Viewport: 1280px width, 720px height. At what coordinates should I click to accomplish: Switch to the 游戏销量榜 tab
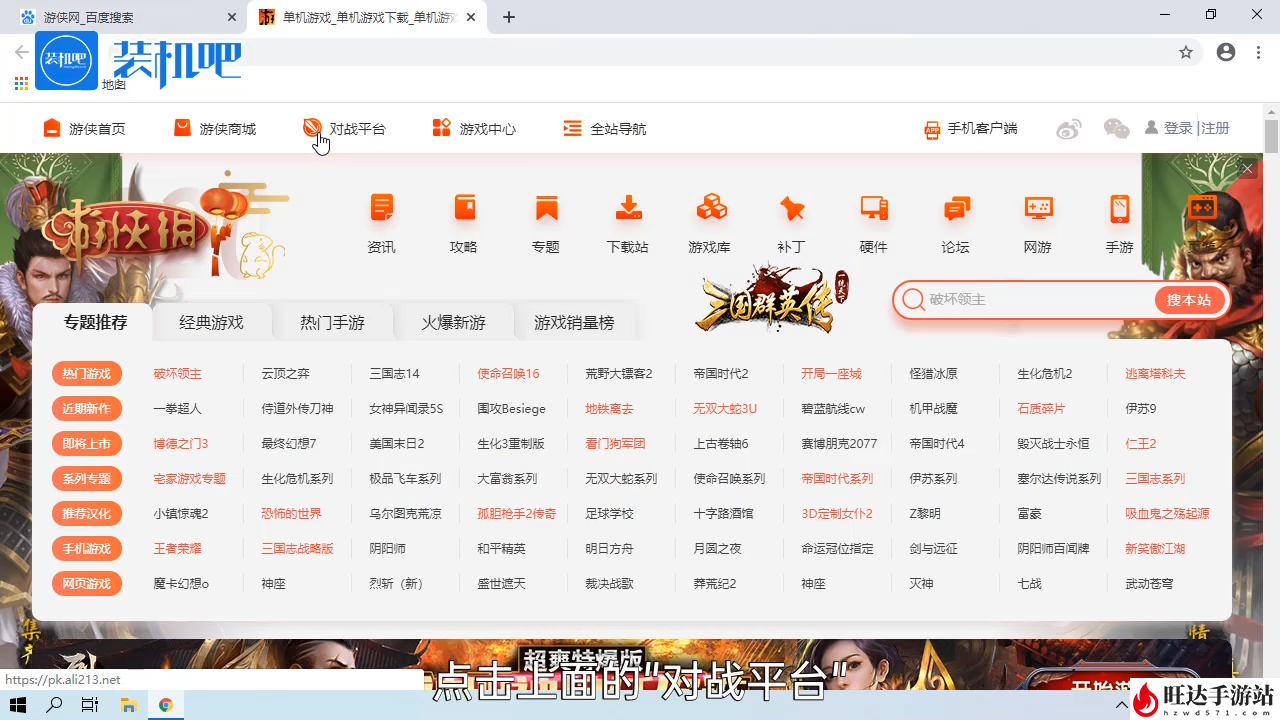pyautogui.click(x=574, y=322)
